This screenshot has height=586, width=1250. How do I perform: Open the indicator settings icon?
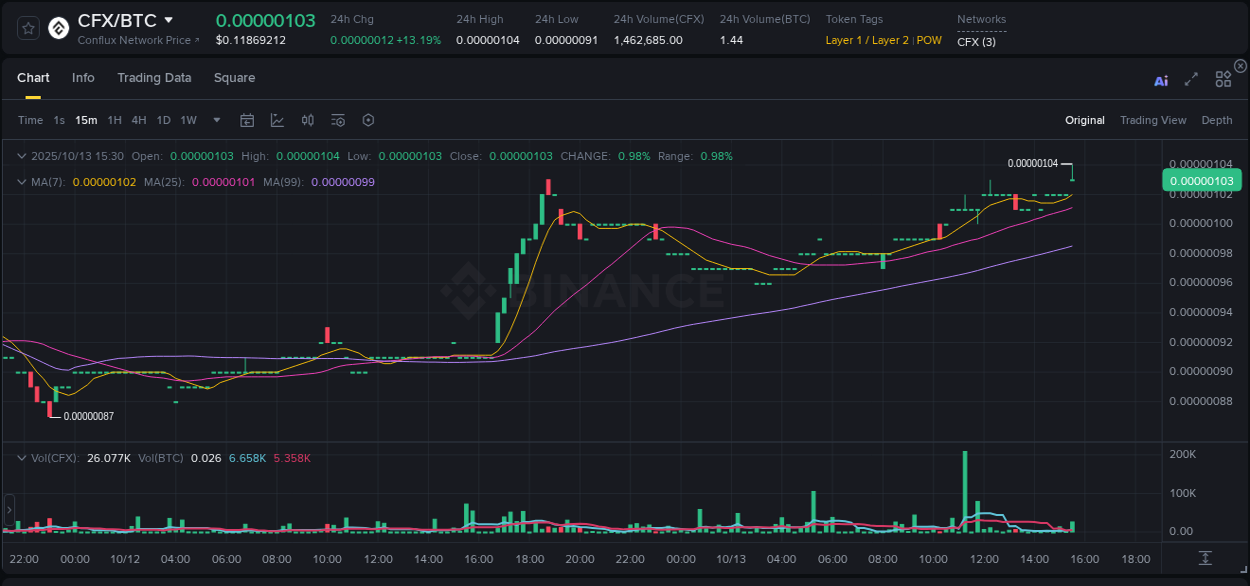337,120
